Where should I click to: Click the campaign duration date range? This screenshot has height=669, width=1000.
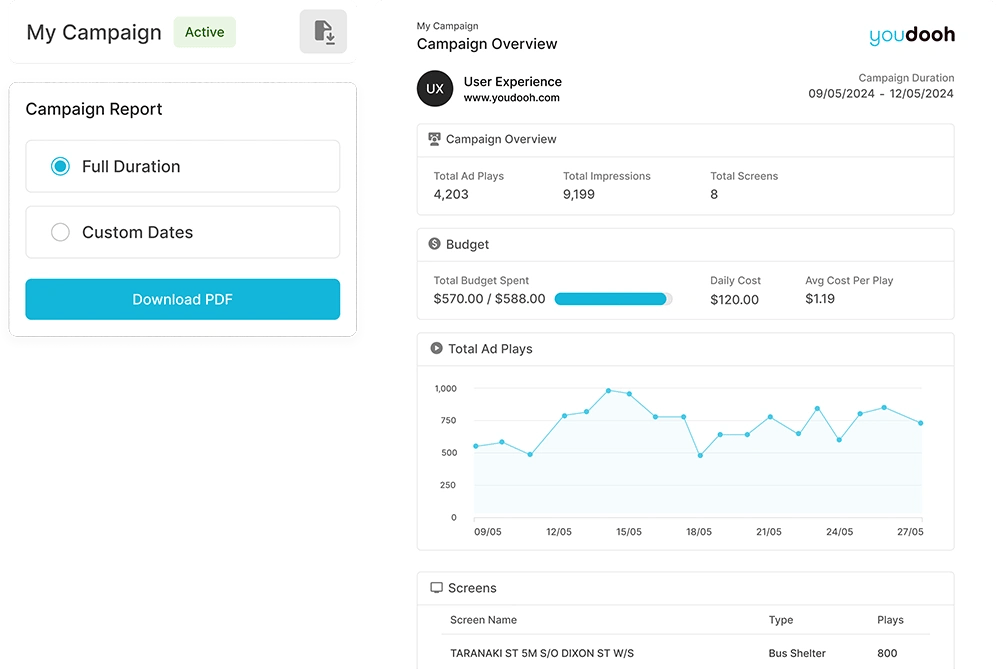click(x=880, y=94)
